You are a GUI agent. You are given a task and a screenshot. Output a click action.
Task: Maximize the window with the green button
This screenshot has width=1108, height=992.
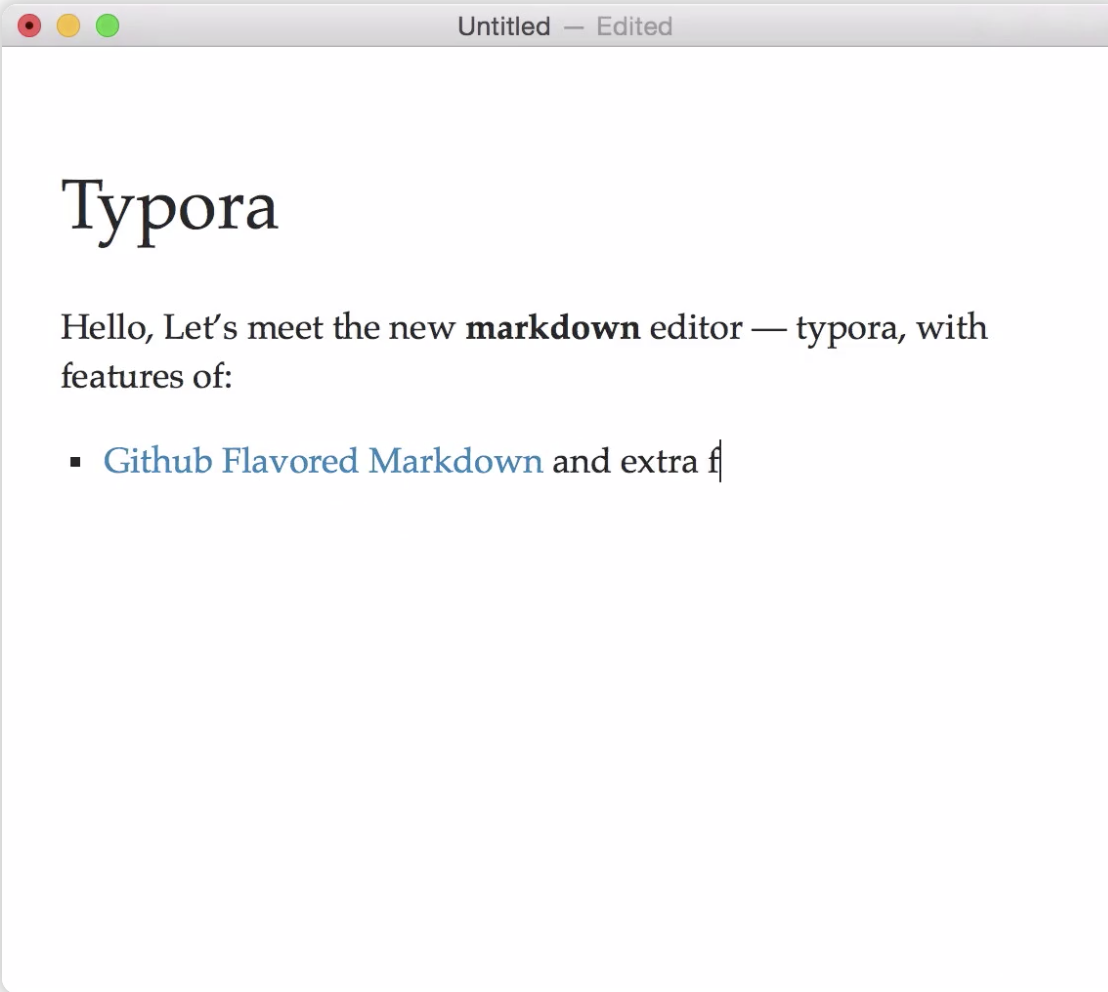coord(107,26)
